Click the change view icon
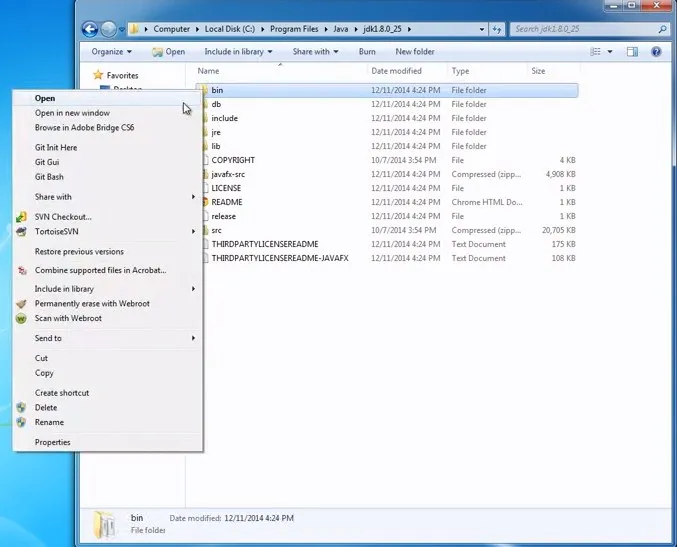The width and height of the screenshot is (677, 547). [x=595, y=51]
